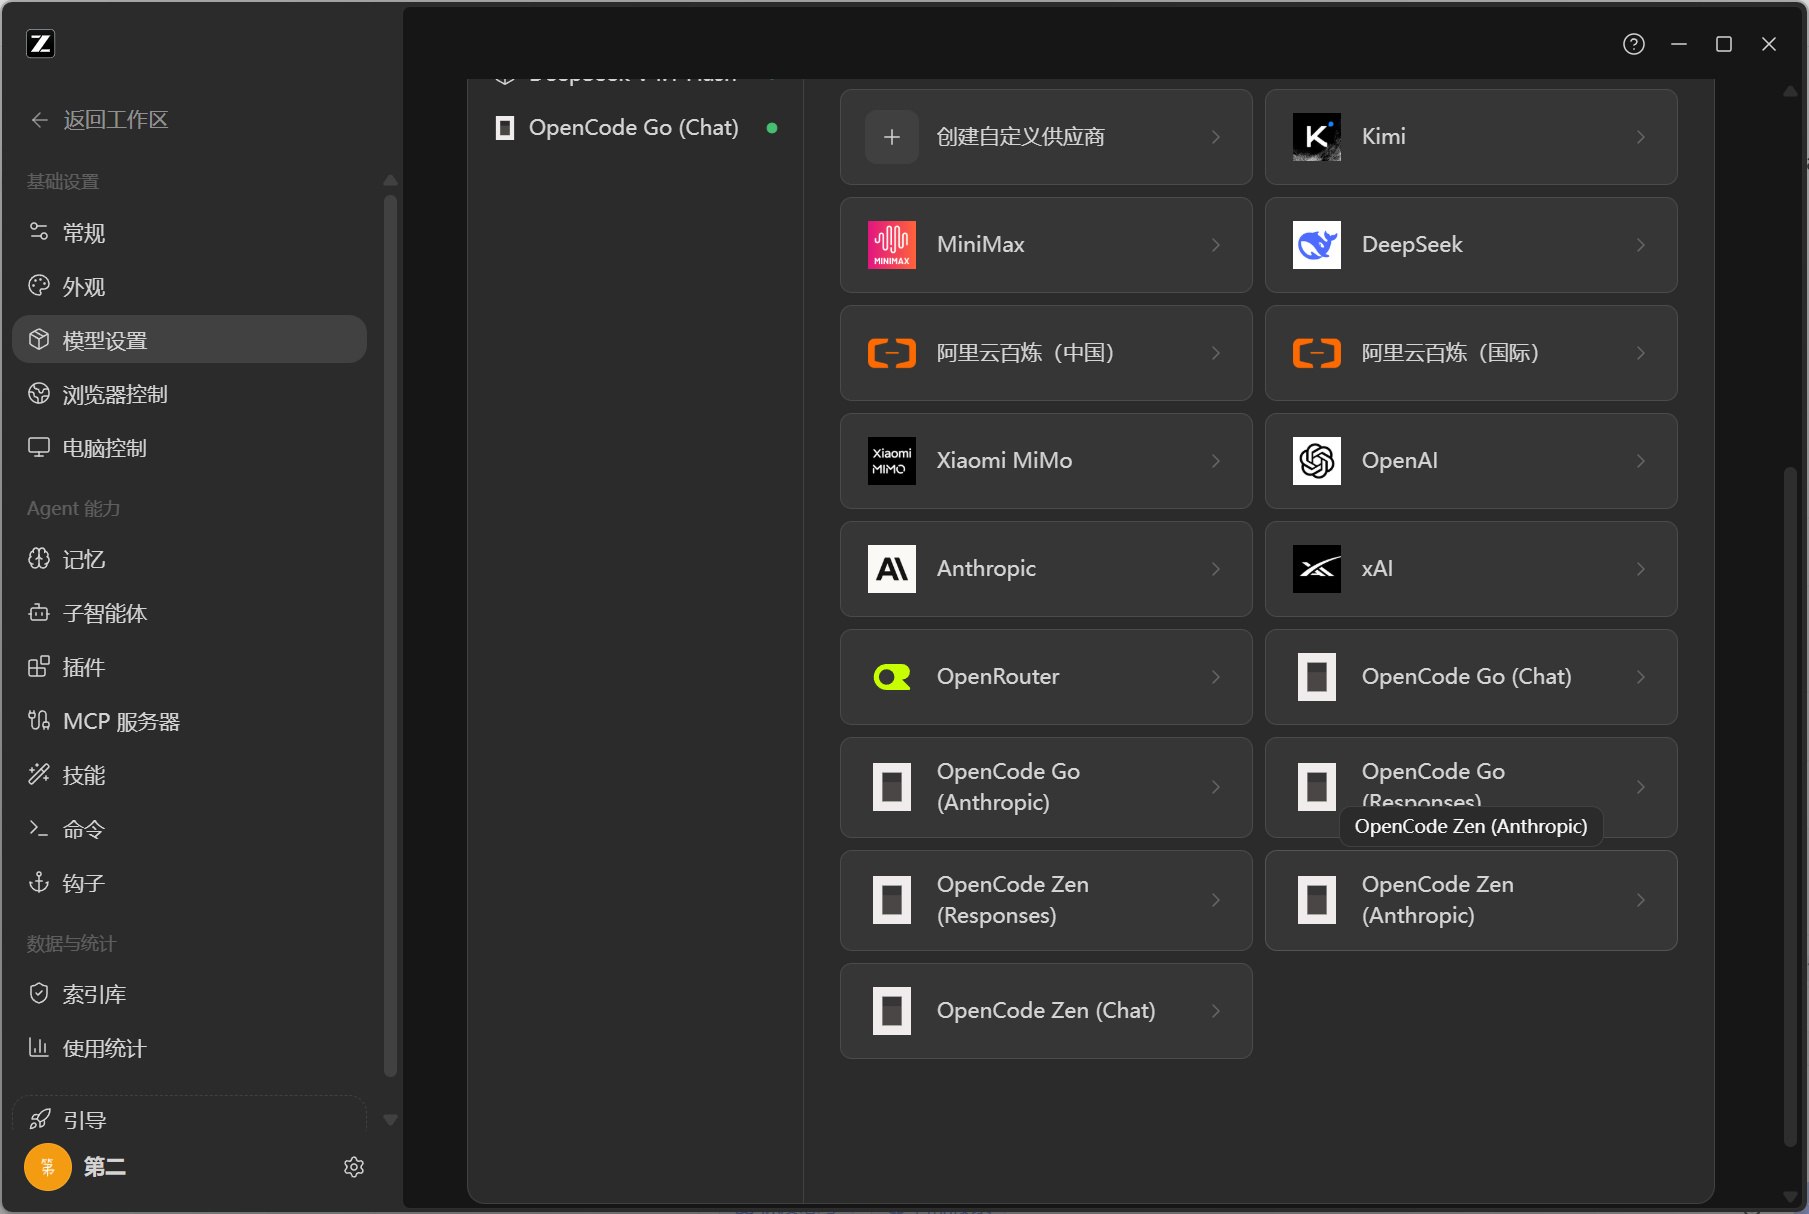Expand the MiniMax provider chevron

(x=1216, y=245)
